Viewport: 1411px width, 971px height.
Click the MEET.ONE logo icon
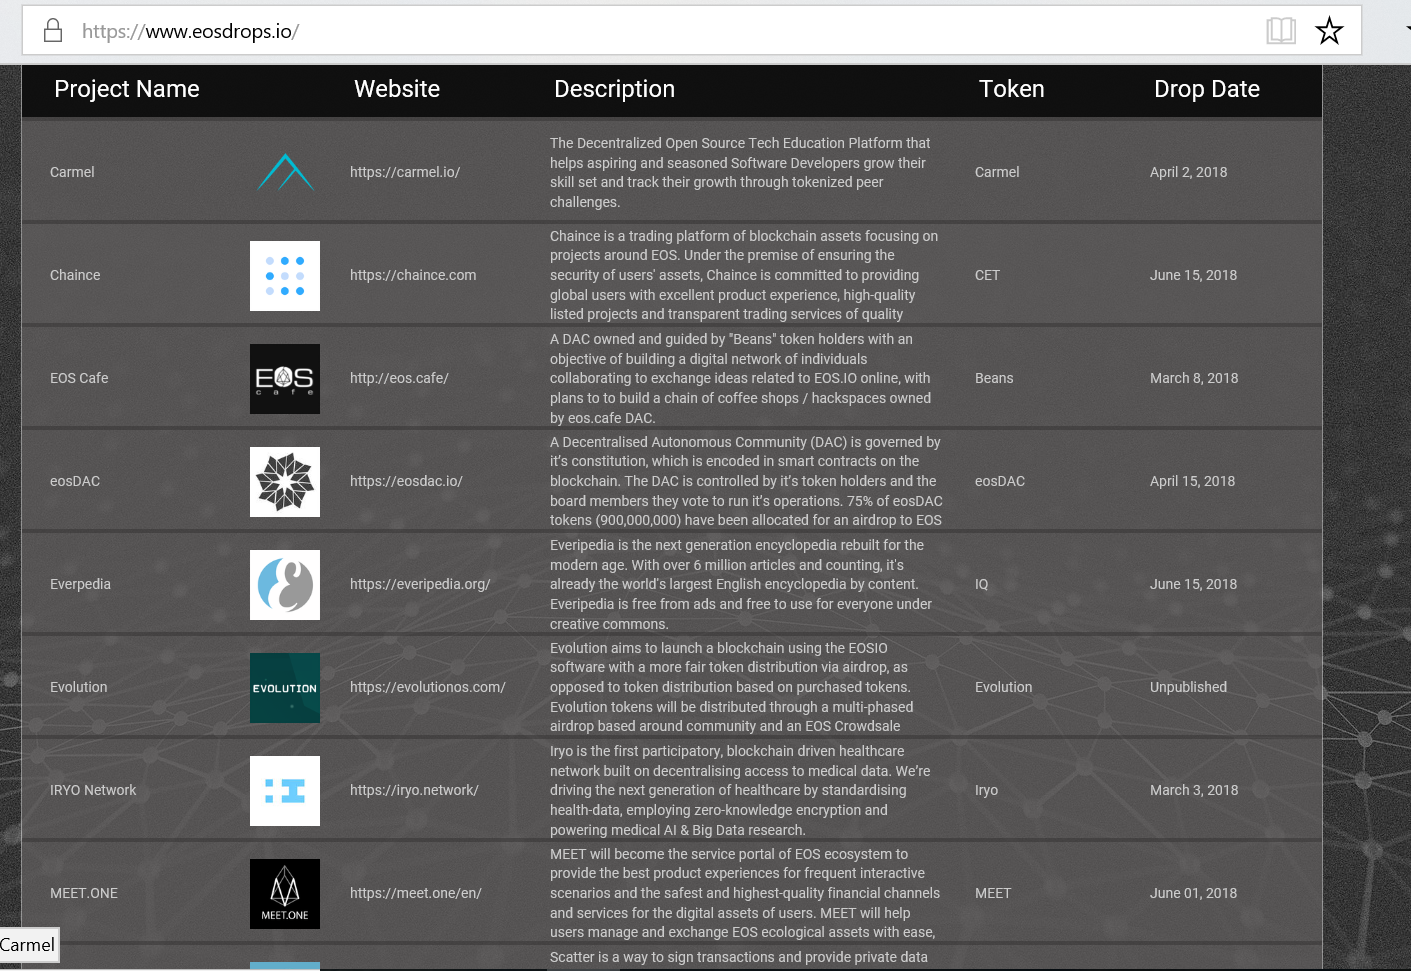(285, 894)
